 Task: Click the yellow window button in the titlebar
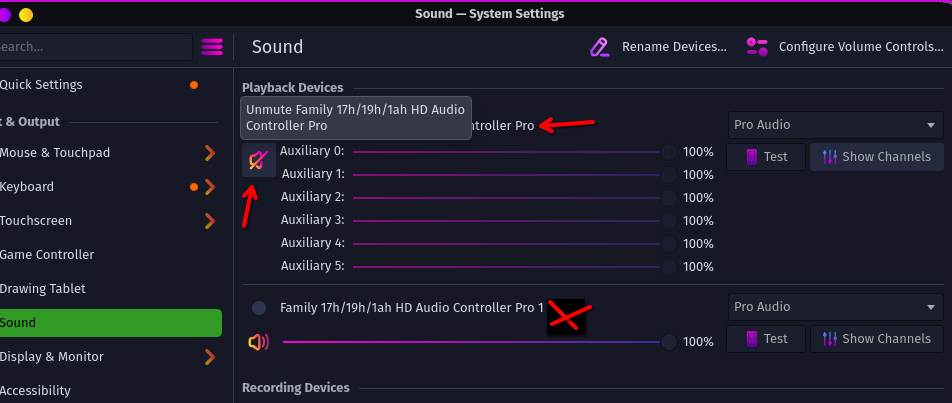coord(26,14)
